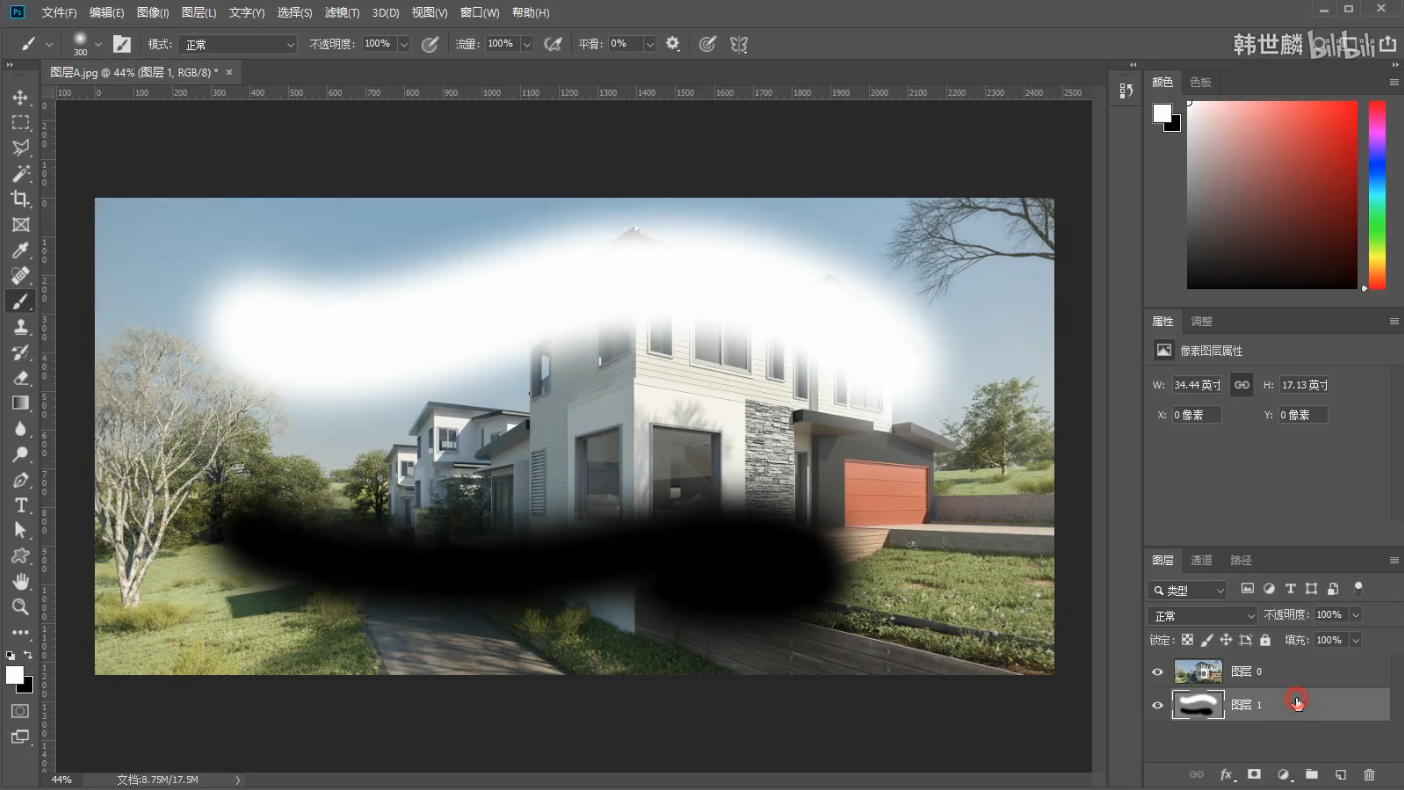This screenshot has width=1404, height=790.
Task: Toggle link between width and height
Action: 1242,385
